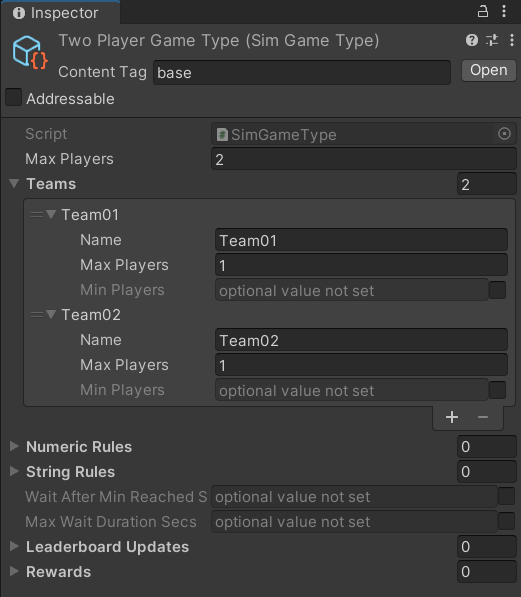Expand the Leaderboard Updates section
Viewport: 521px width, 597px height.
(x=14, y=546)
